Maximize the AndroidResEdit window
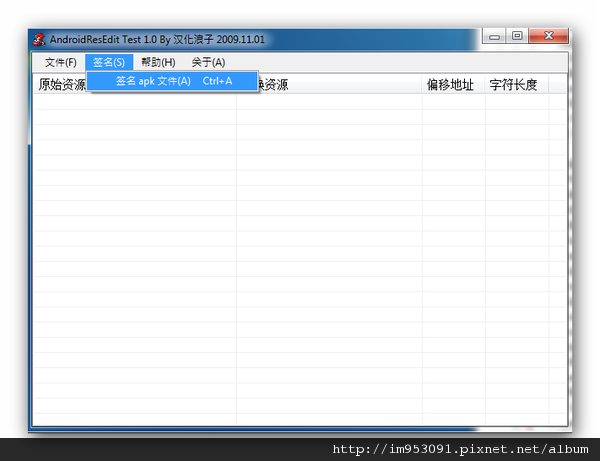Viewport: 600px width, 461px height. pyautogui.click(x=517, y=36)
